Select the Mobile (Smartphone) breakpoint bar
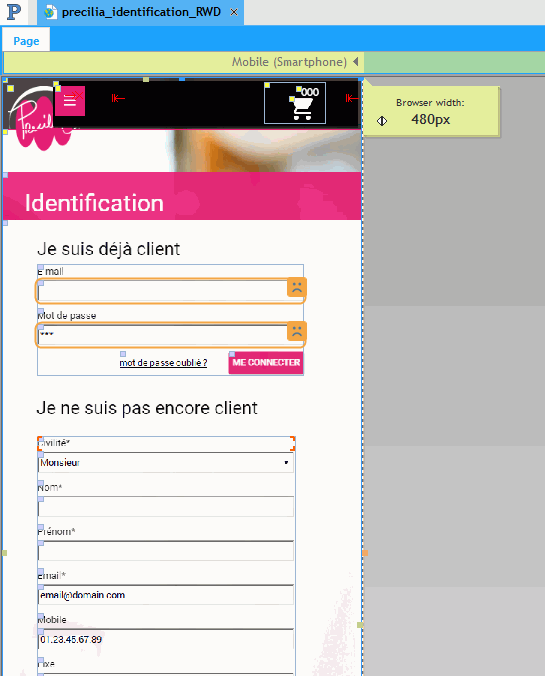 coord(184,62)
